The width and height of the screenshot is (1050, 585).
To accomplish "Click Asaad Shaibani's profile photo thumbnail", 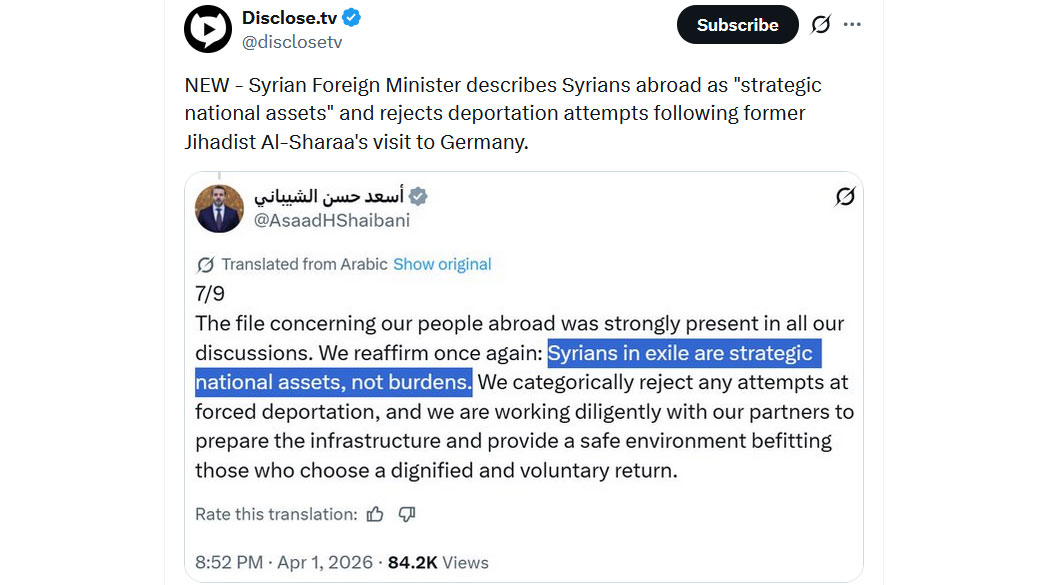I will [219, 208].
